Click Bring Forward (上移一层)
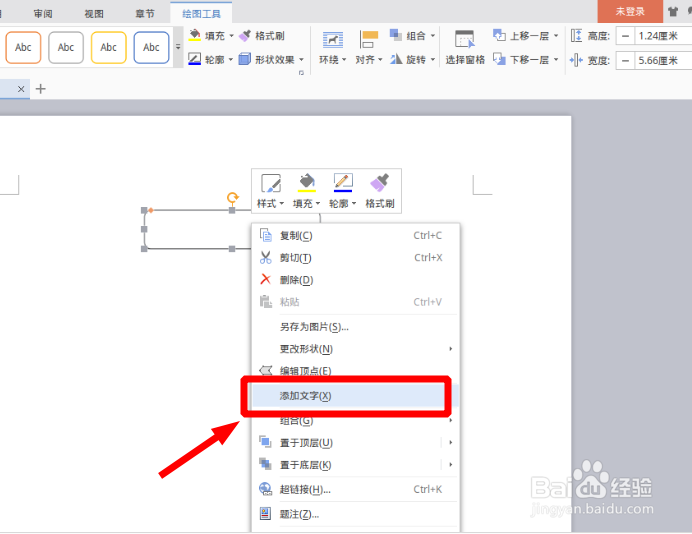The width and height of the screenshot is (692, 534). (x=522, y=35)
